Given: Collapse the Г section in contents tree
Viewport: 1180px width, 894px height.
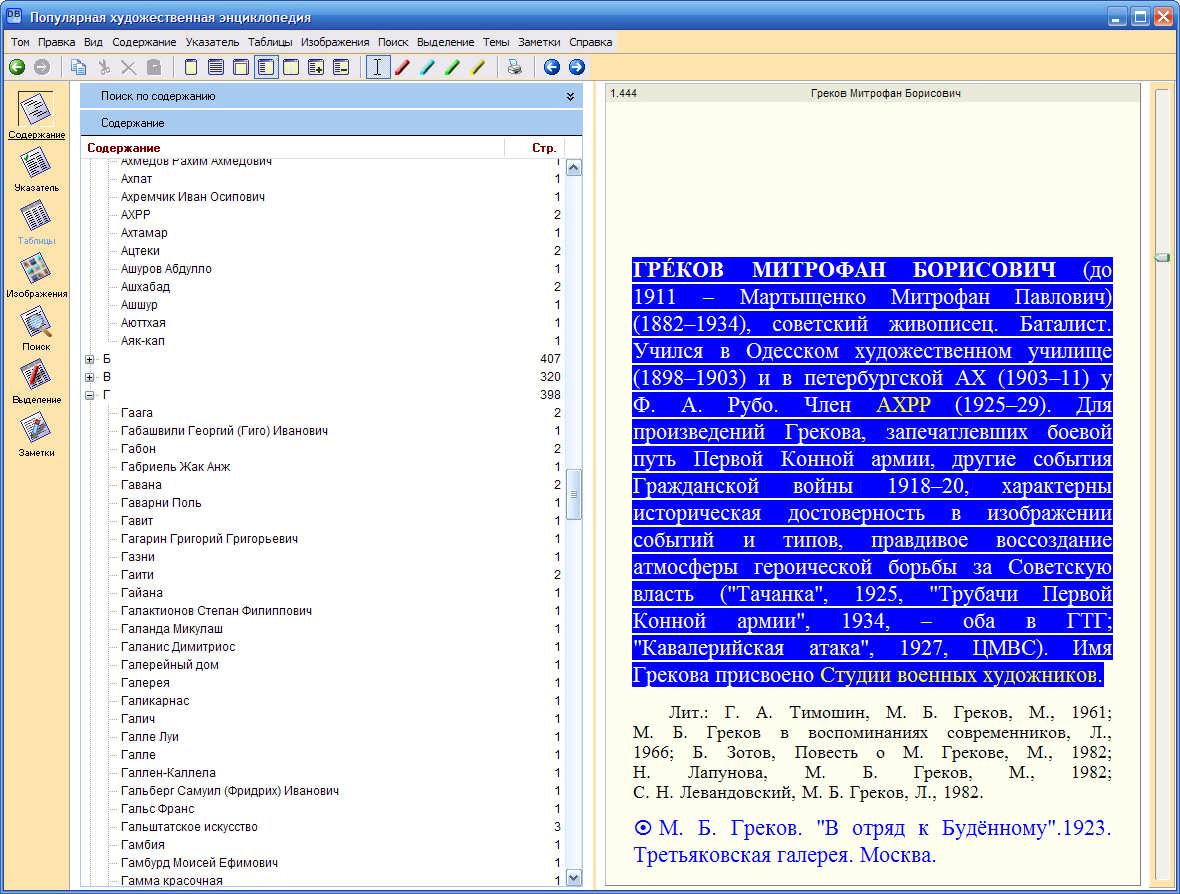Looking at the screenshot, I should click(90, 395).
